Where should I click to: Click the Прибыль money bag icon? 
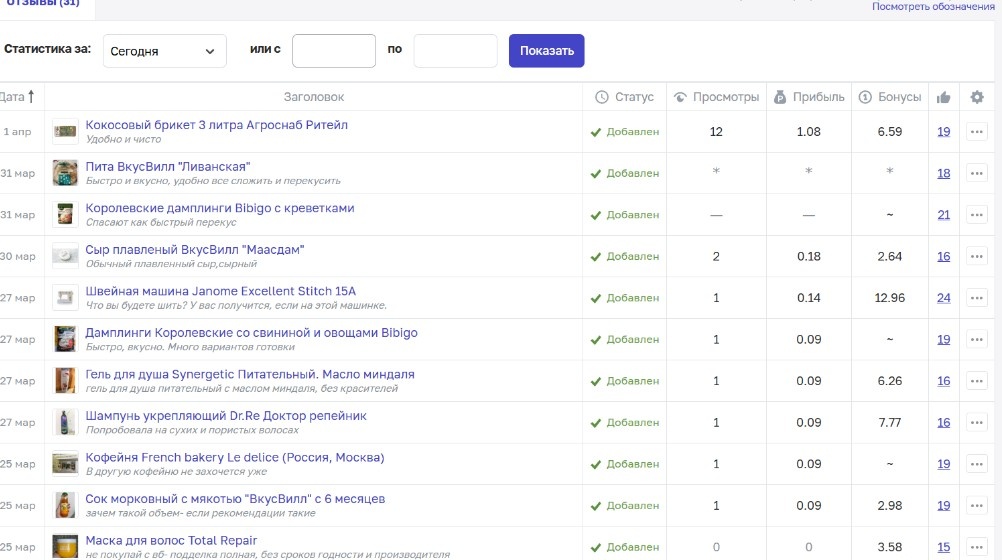tap(780, 97)
